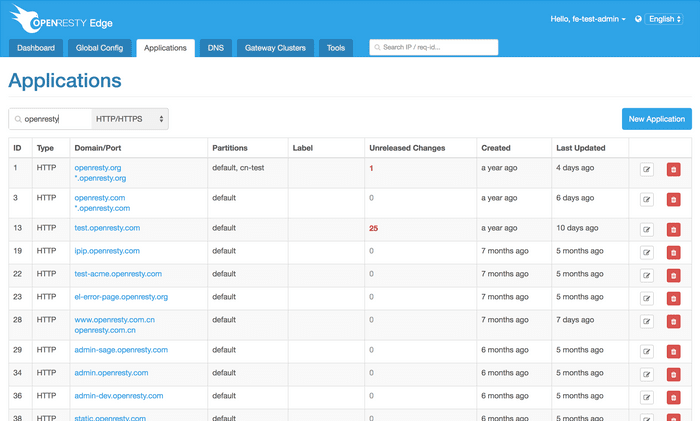Edit the admin-sage.openresty.com application

point(646,352)
